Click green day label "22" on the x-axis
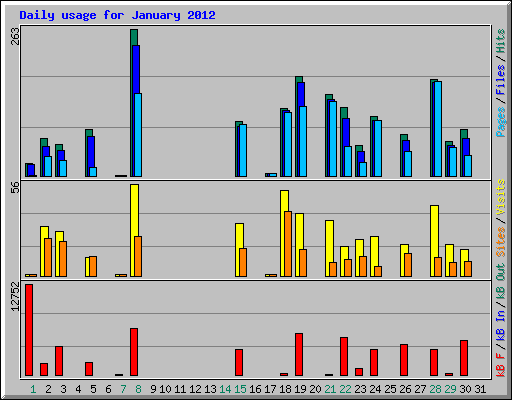Image resolution: width=512 pixels, height=400 pixels. (345, 389)
